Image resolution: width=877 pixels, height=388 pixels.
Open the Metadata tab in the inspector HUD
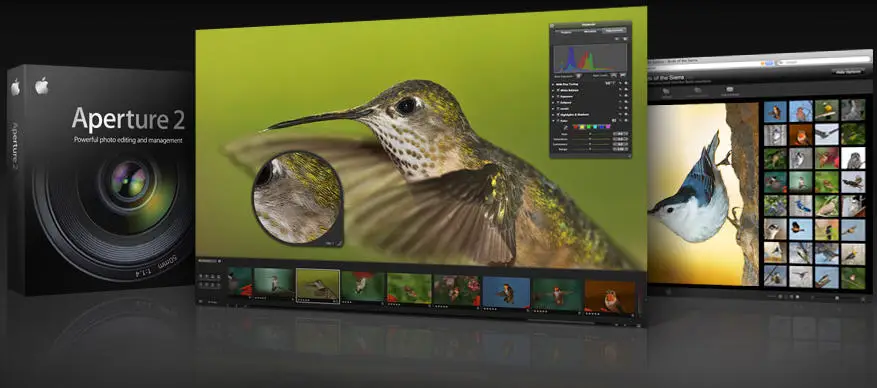590,31
